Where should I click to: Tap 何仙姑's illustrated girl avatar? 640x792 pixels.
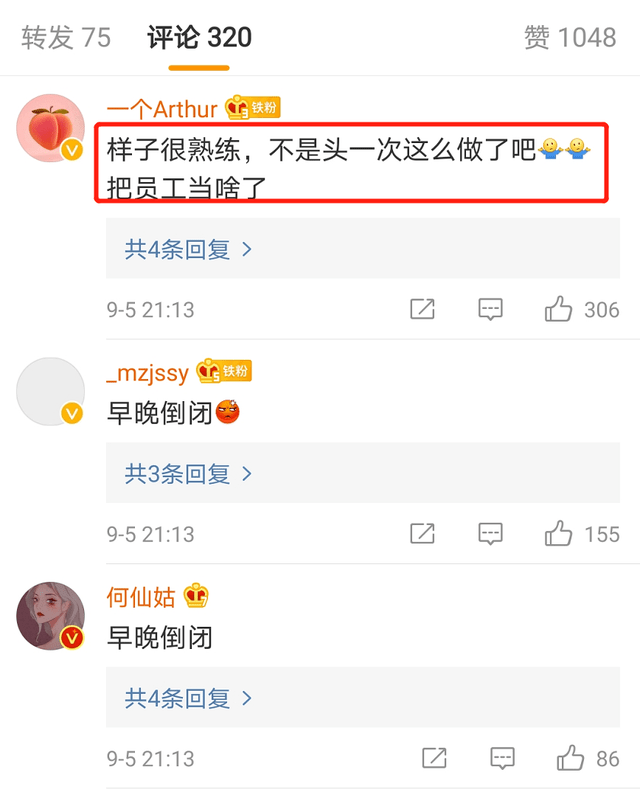51,616
